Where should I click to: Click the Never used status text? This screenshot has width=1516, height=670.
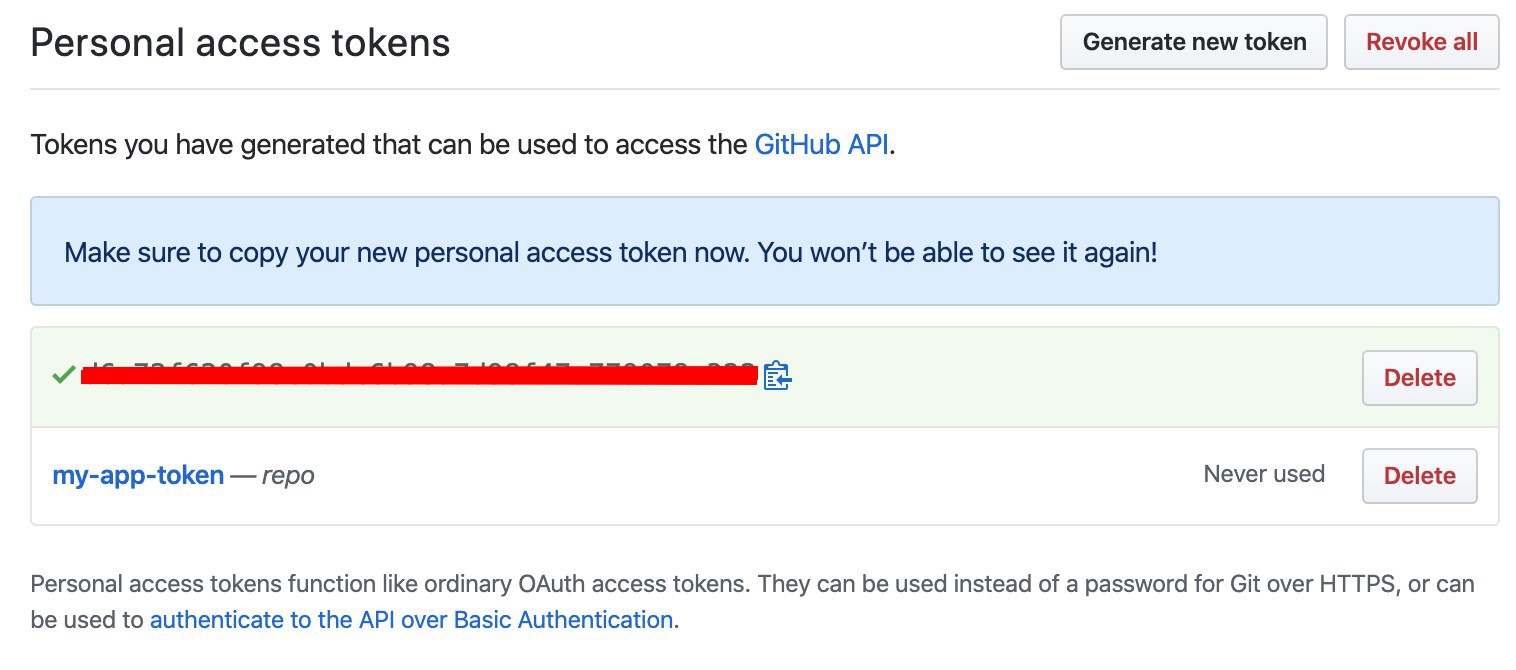click(x=1264, y=474)
